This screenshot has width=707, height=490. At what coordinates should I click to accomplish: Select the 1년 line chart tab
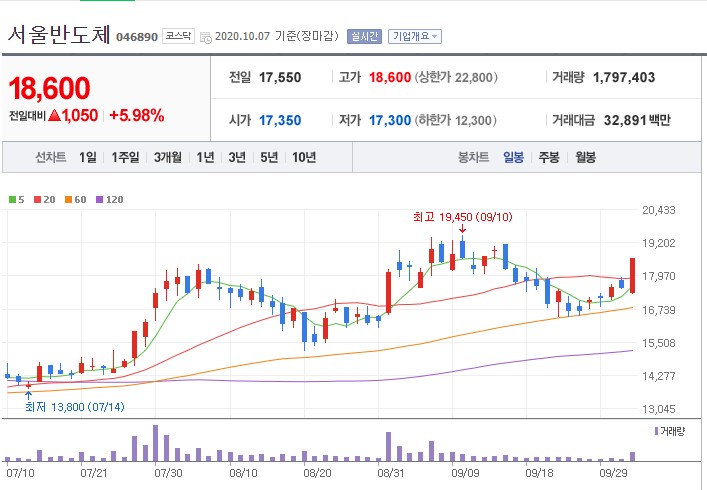[205, 157]
